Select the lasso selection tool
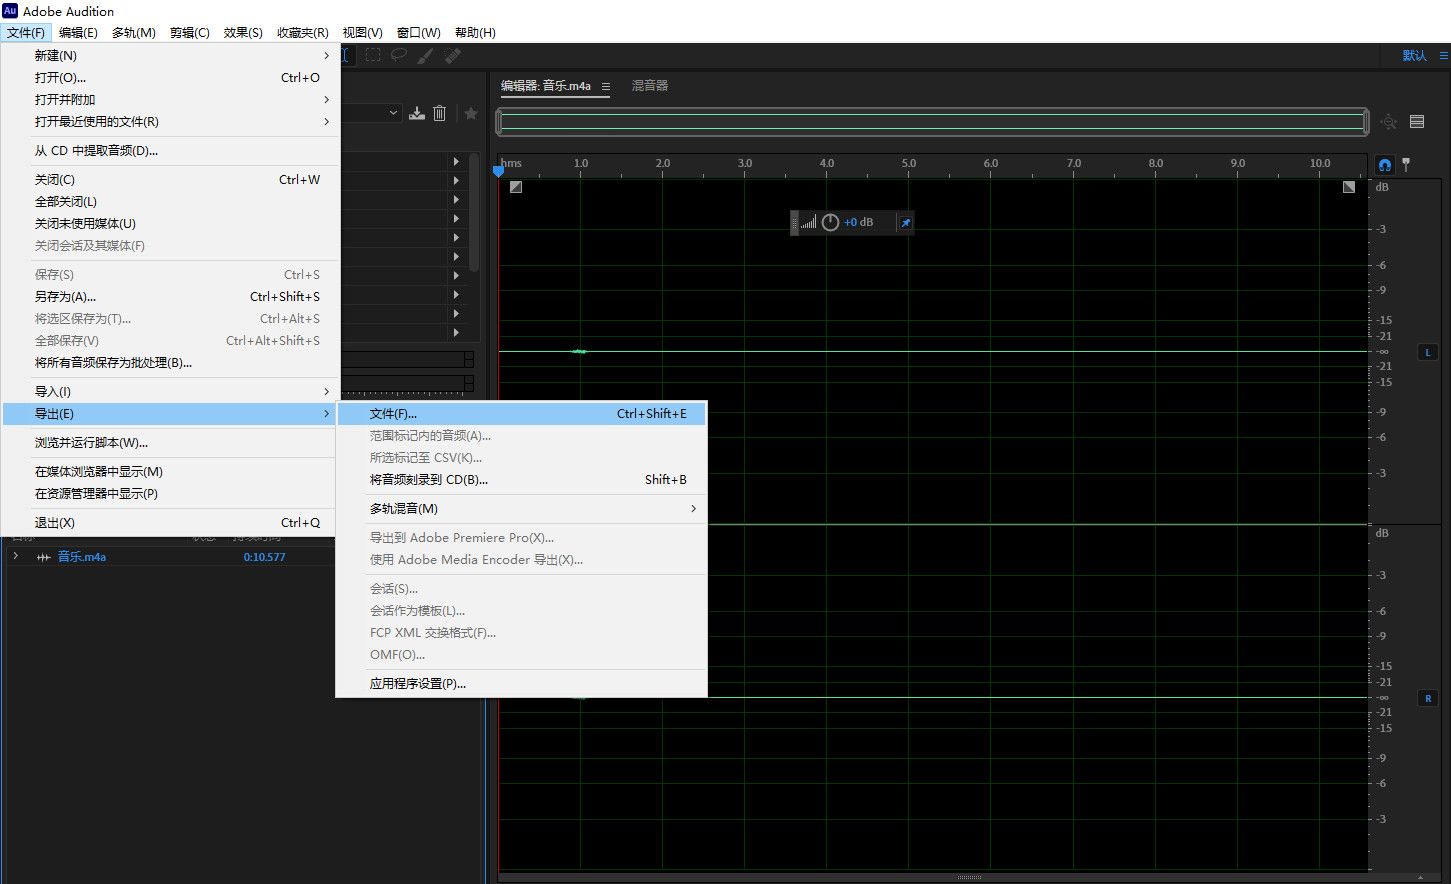The height and width of the screenshot is (884, 1451). [x=399, y=55]
